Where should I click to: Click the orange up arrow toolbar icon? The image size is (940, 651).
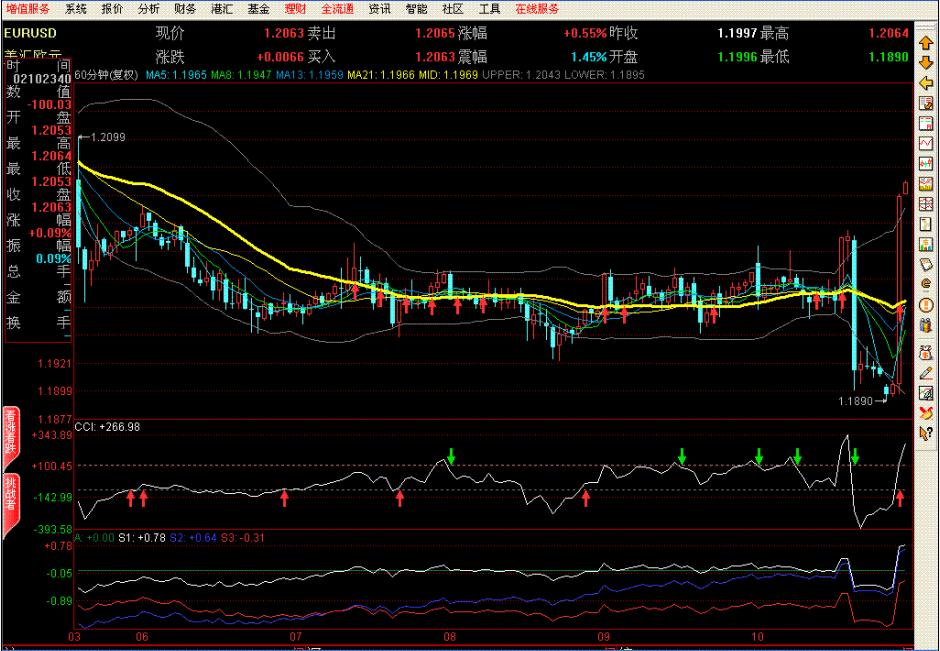coord(926,42)
